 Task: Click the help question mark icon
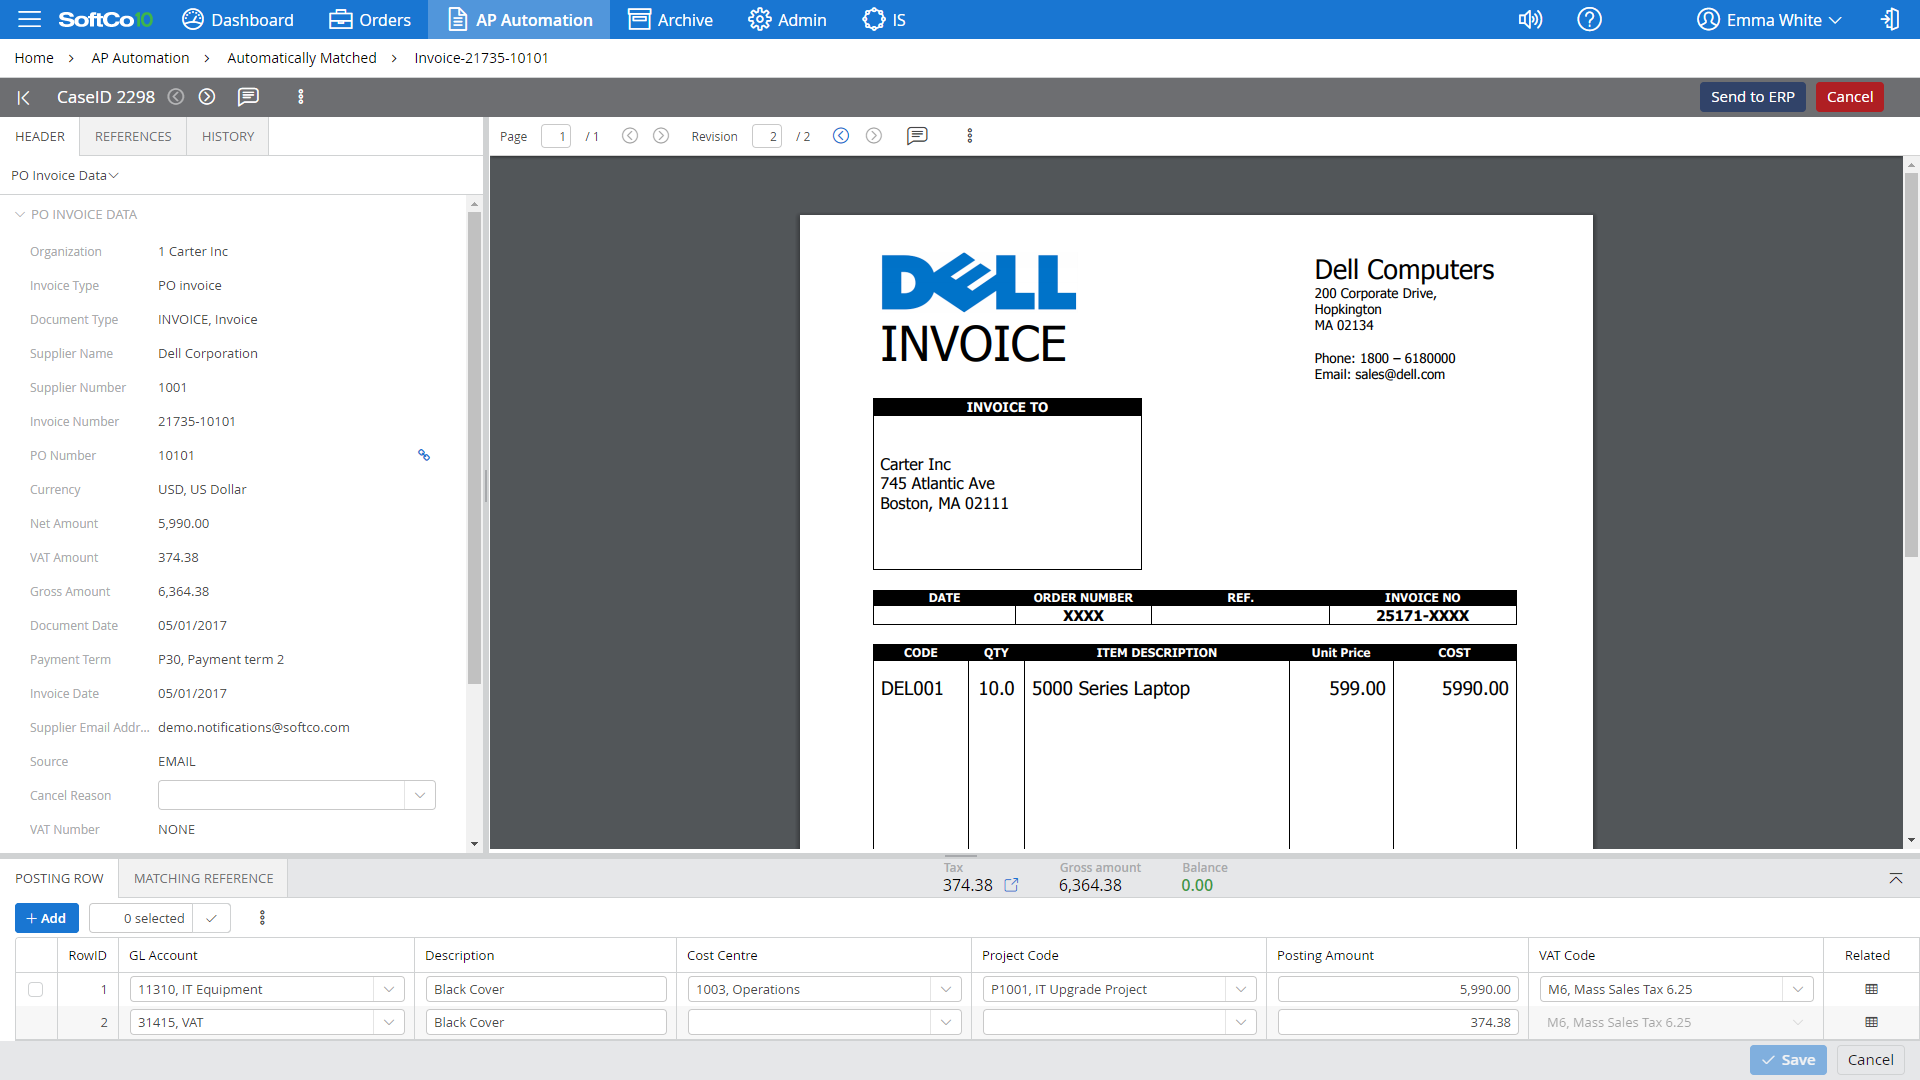pos(1589,19)
